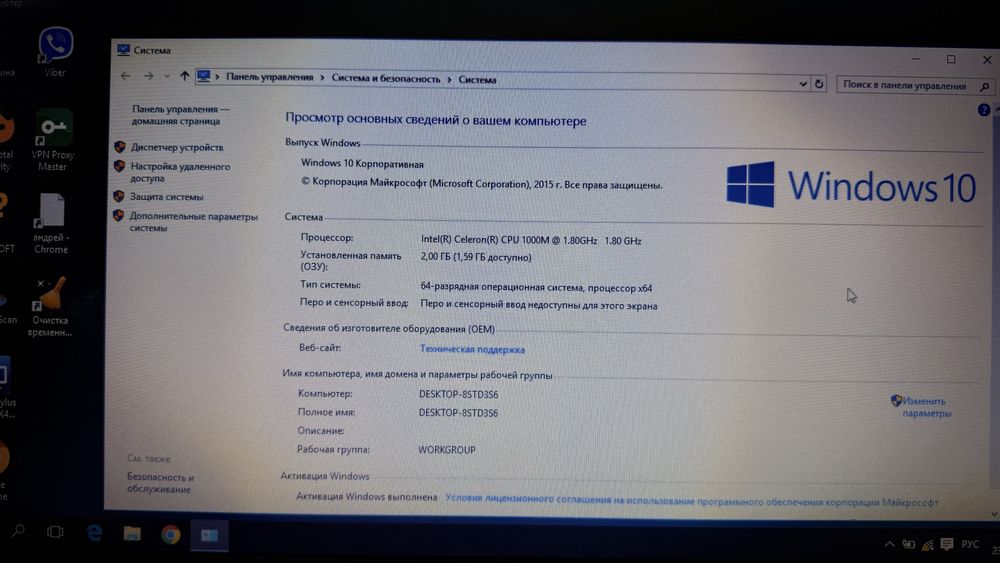The image size is (1000, 563).
Task: Select Панель управления breadcrumb
Action: tap(270, 77)
